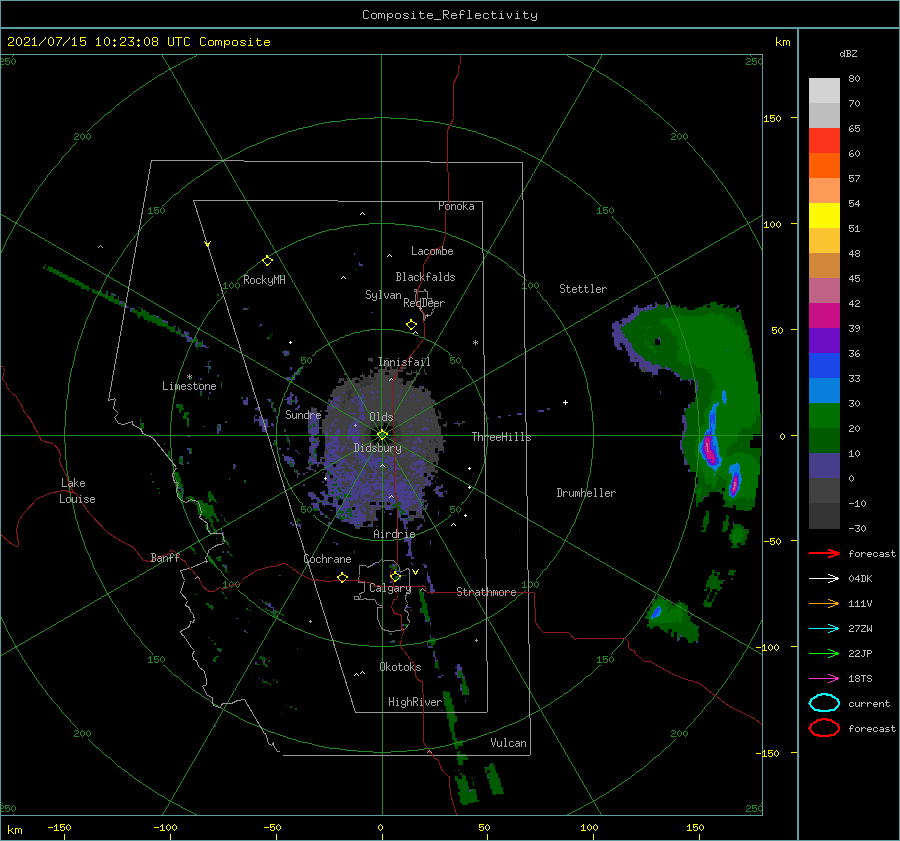Click the yellow diamond marker near Cochrane
This screenshot has height=841, width=900.
pyautogui.click(x=342, y=577)
